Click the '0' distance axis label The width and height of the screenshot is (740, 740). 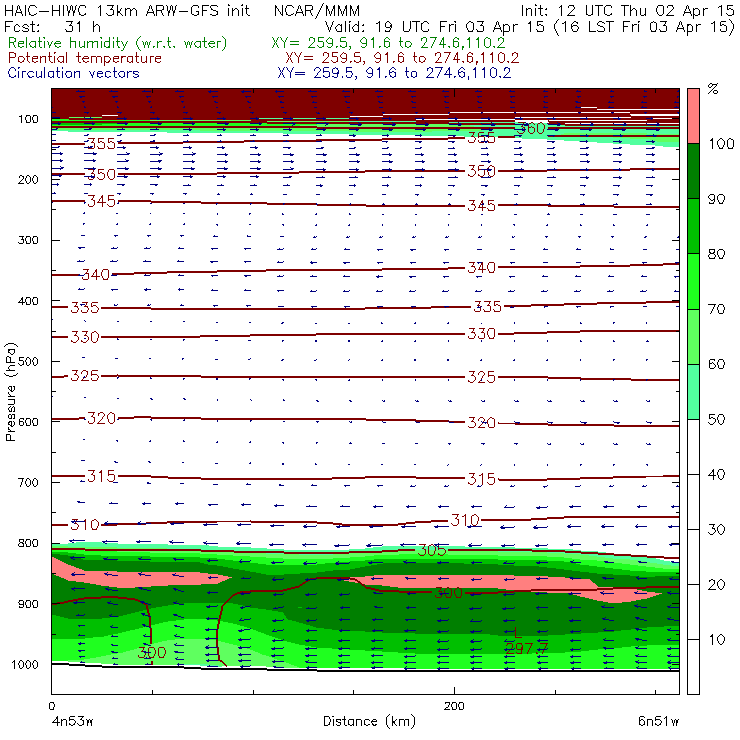51,706
